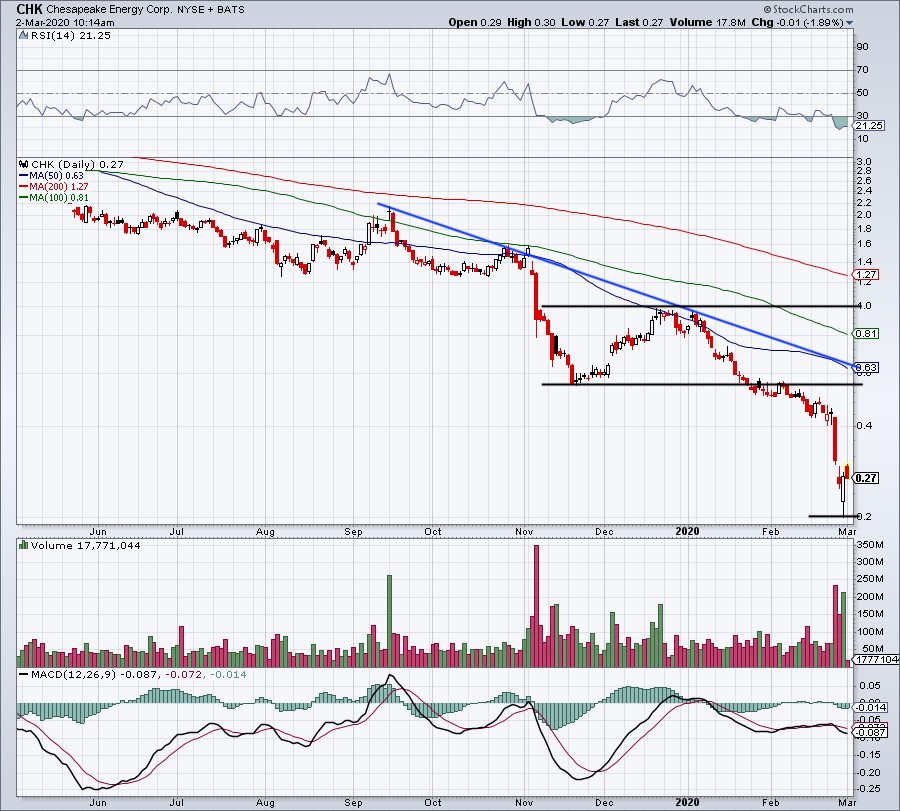Click the Nov label on price panel axis
The height and width of the screenshot is (811, 900).
point(524,531)
